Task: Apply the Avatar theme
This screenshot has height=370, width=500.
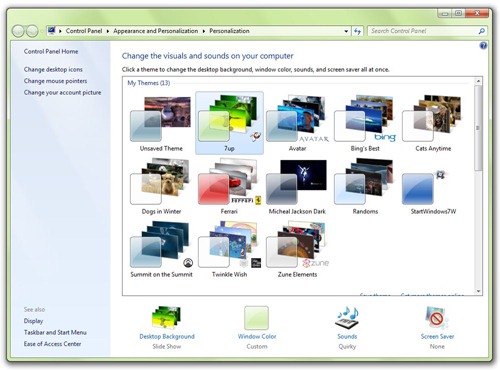Action: click(297, 123)
